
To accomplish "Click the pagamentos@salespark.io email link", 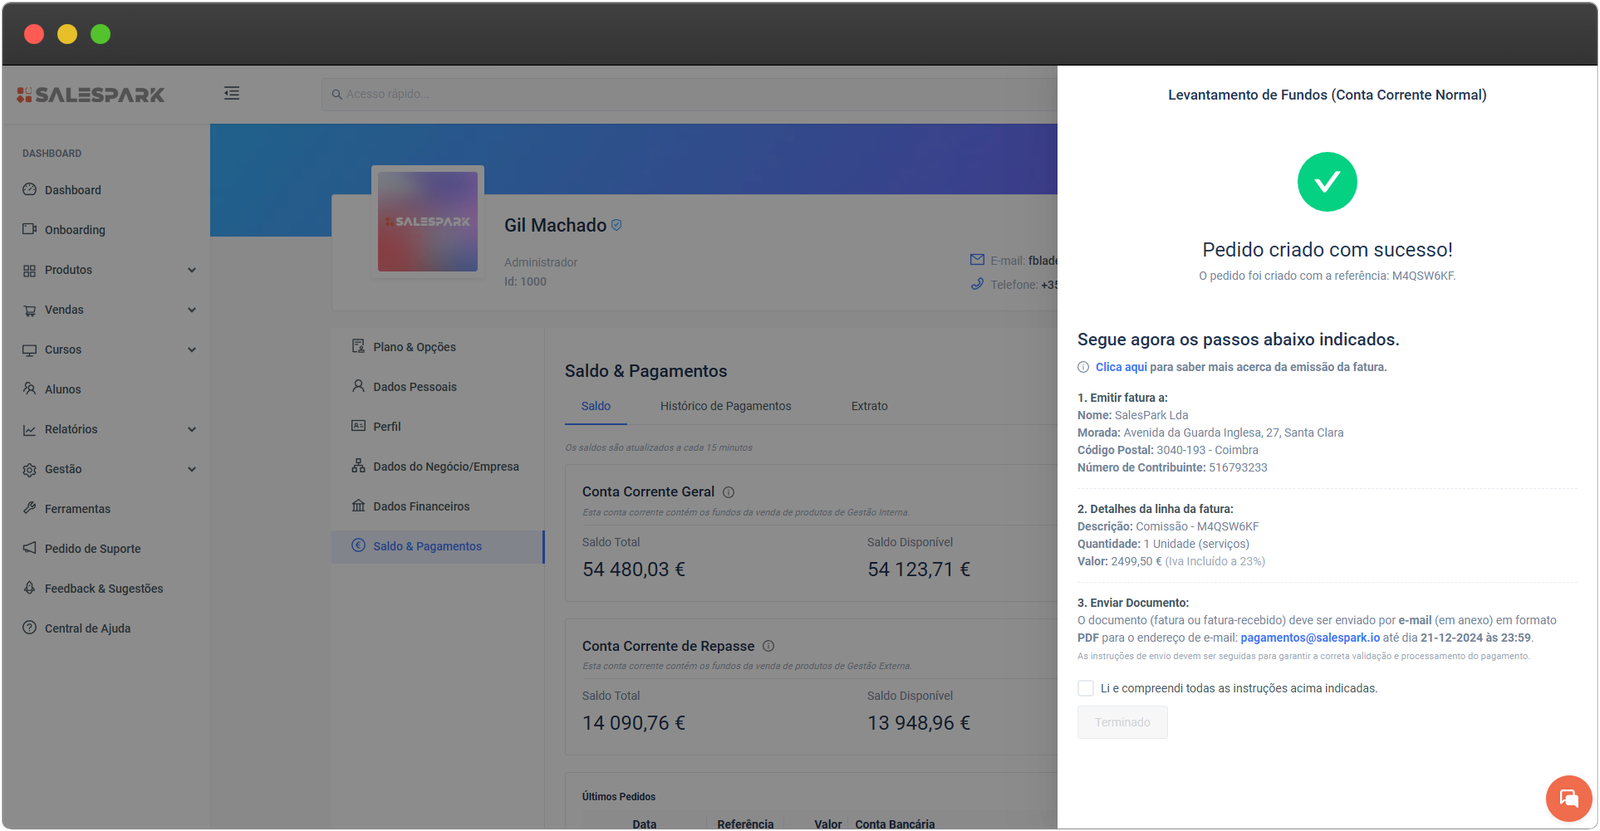I will 1310,638.
